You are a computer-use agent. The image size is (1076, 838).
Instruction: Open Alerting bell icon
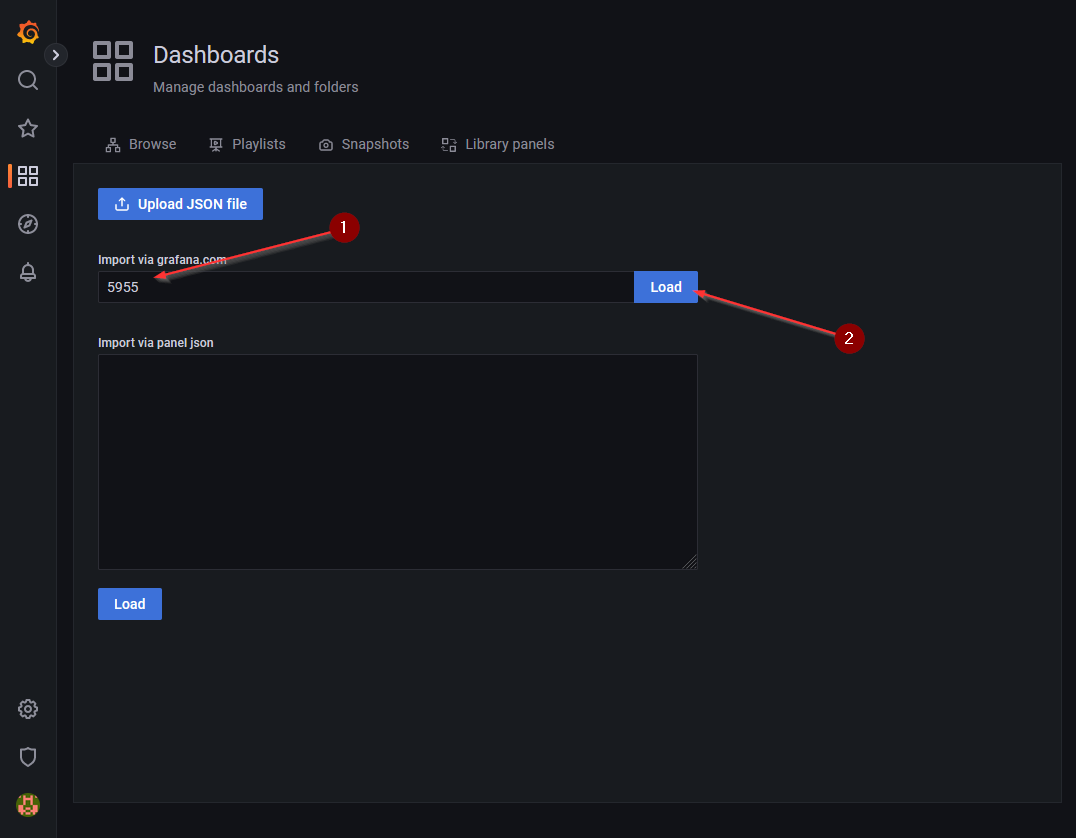pos(28,272)
